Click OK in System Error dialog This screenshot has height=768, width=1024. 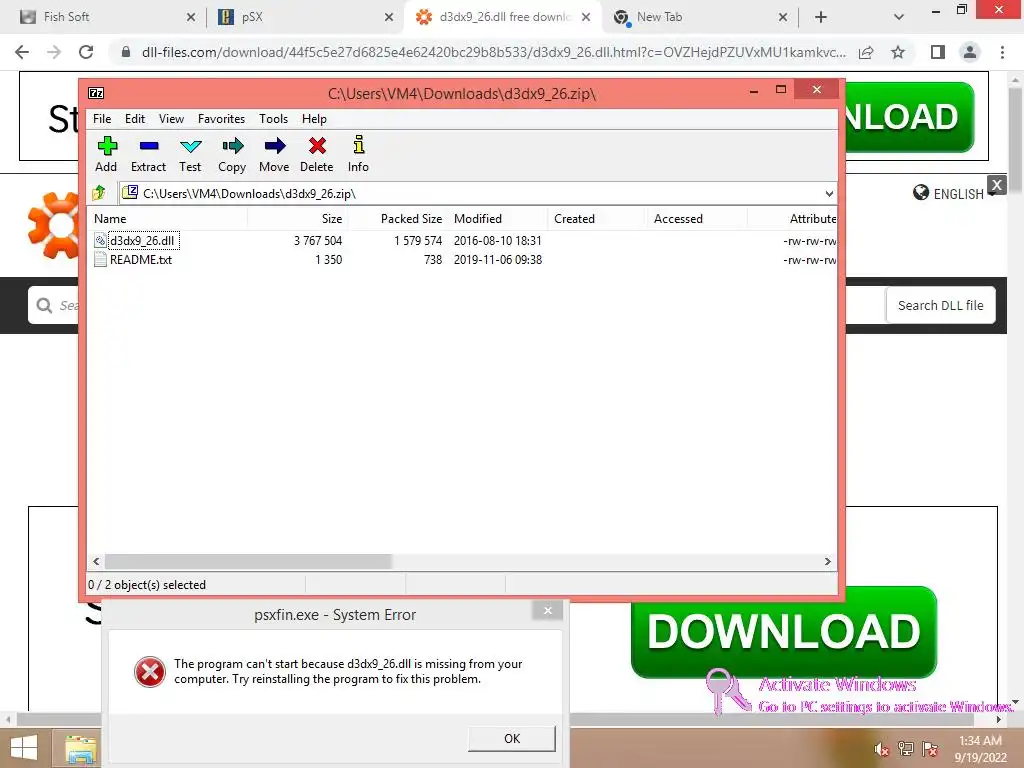click(x=512, y=739)
